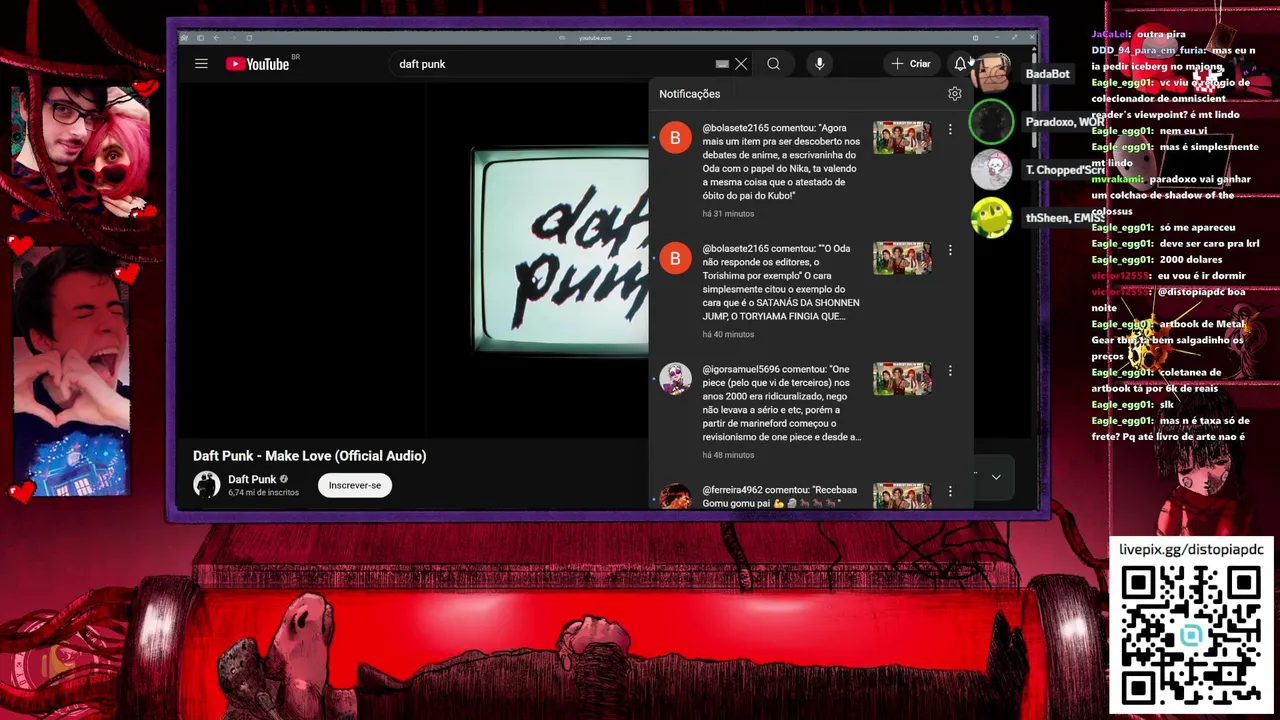Click the youtube.com address bar
The height and width of the screenshot is (720, 1280).
pyautogui.click(x=596, y=38)
